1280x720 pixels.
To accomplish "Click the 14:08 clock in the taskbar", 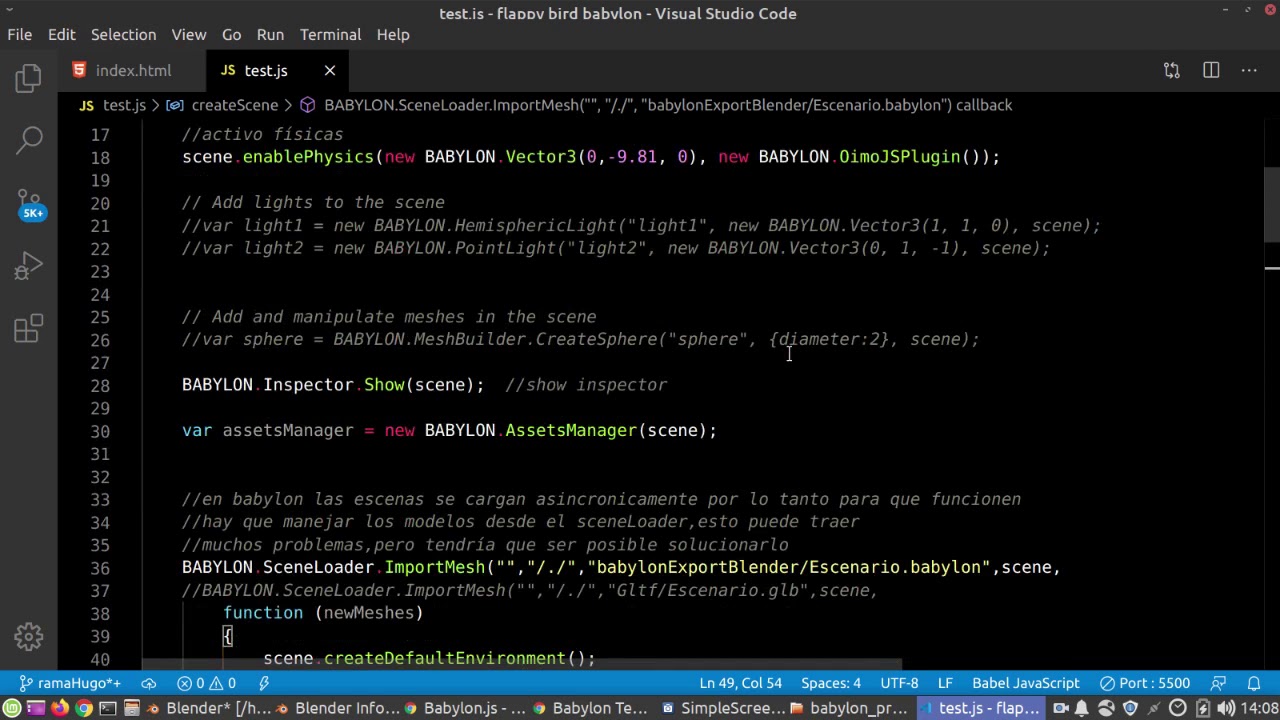I will coord(1258,709).
